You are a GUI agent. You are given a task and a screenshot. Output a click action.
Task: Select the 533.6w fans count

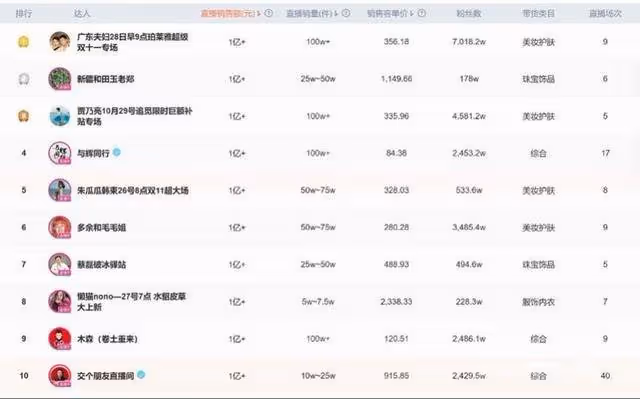point(469,190)
